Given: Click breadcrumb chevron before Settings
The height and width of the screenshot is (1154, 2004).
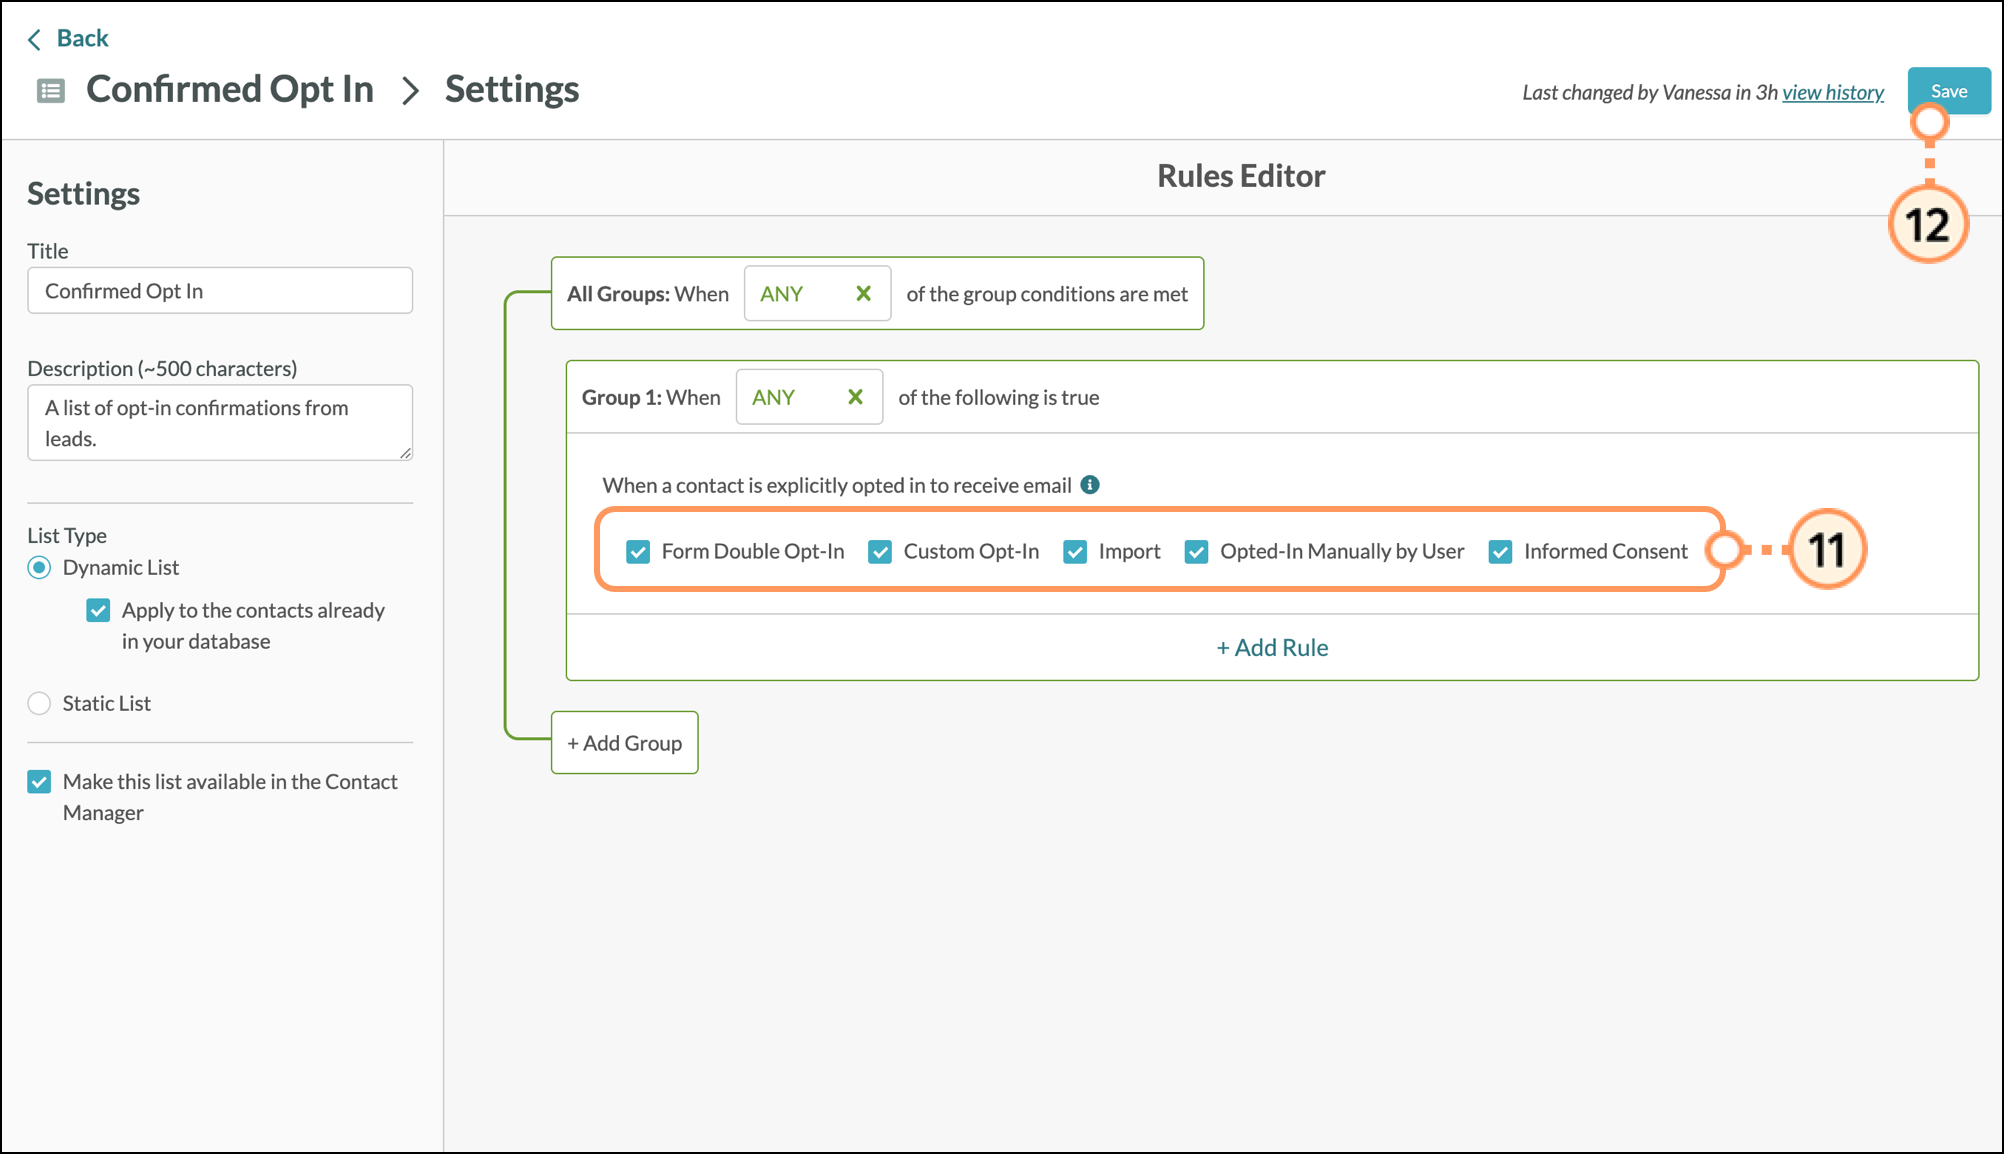Looking at the screenshot, I should (x=410, y=91).
